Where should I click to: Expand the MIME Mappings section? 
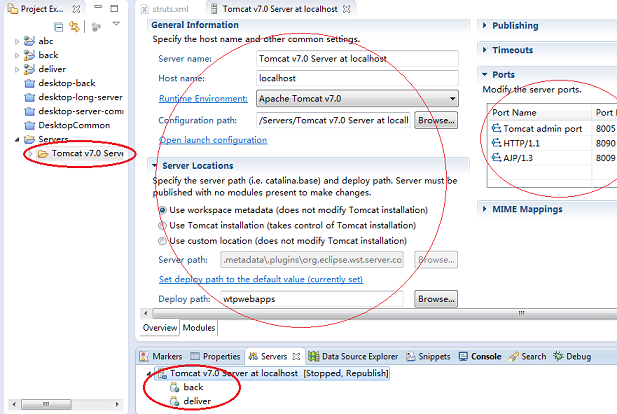pos(485,209)
